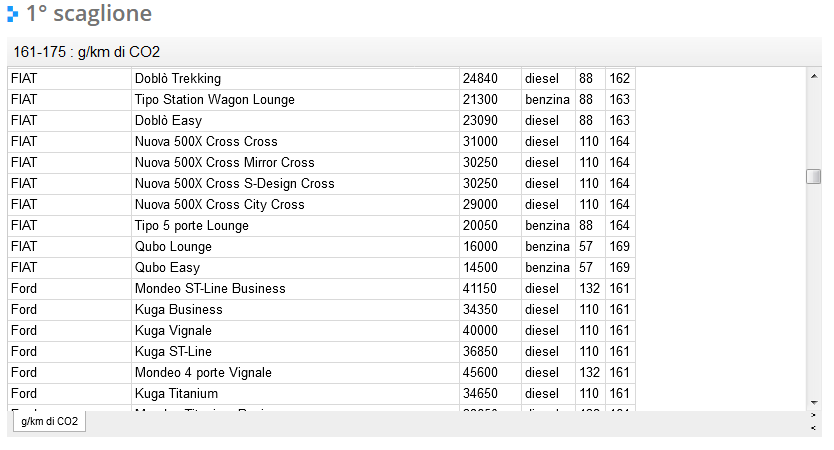Click the 164 CO2 value for Nuova 500X Cross Cross

point(620,141)
